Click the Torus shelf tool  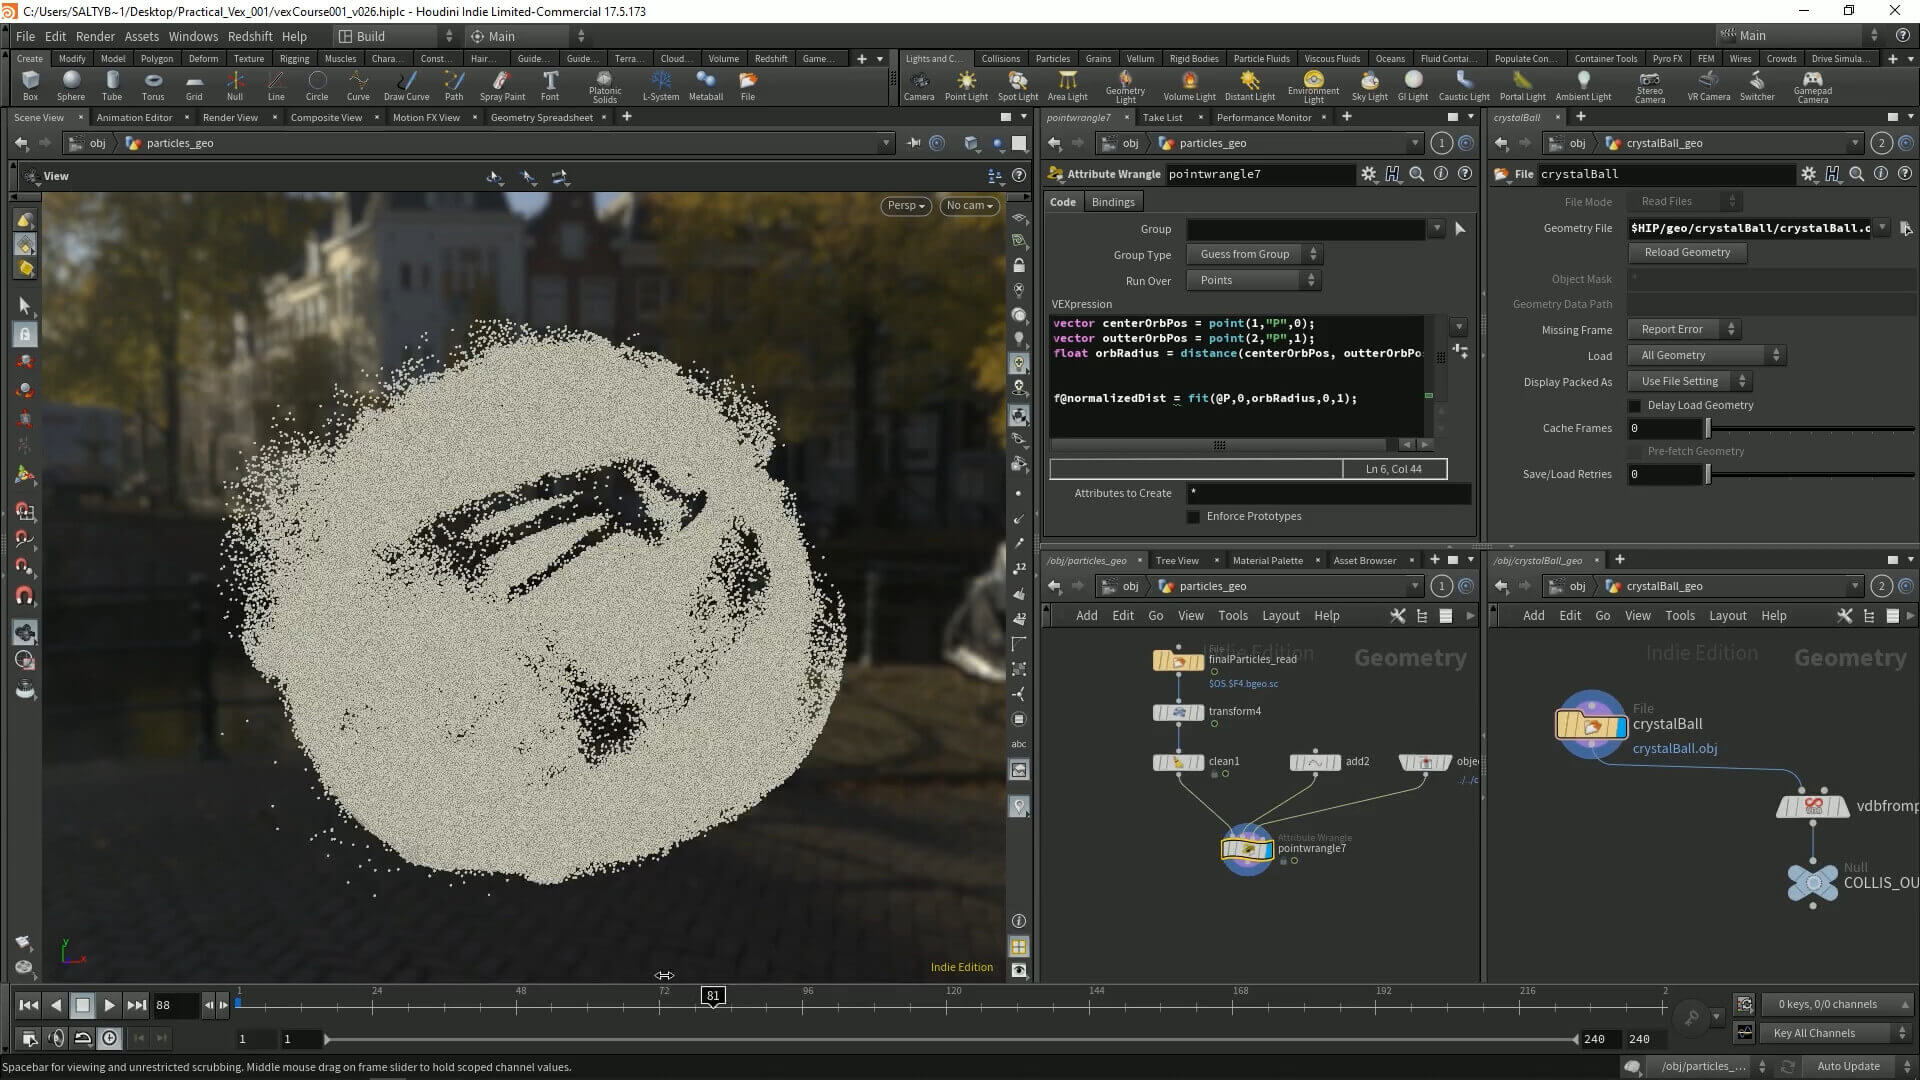[x=153, y=81]
